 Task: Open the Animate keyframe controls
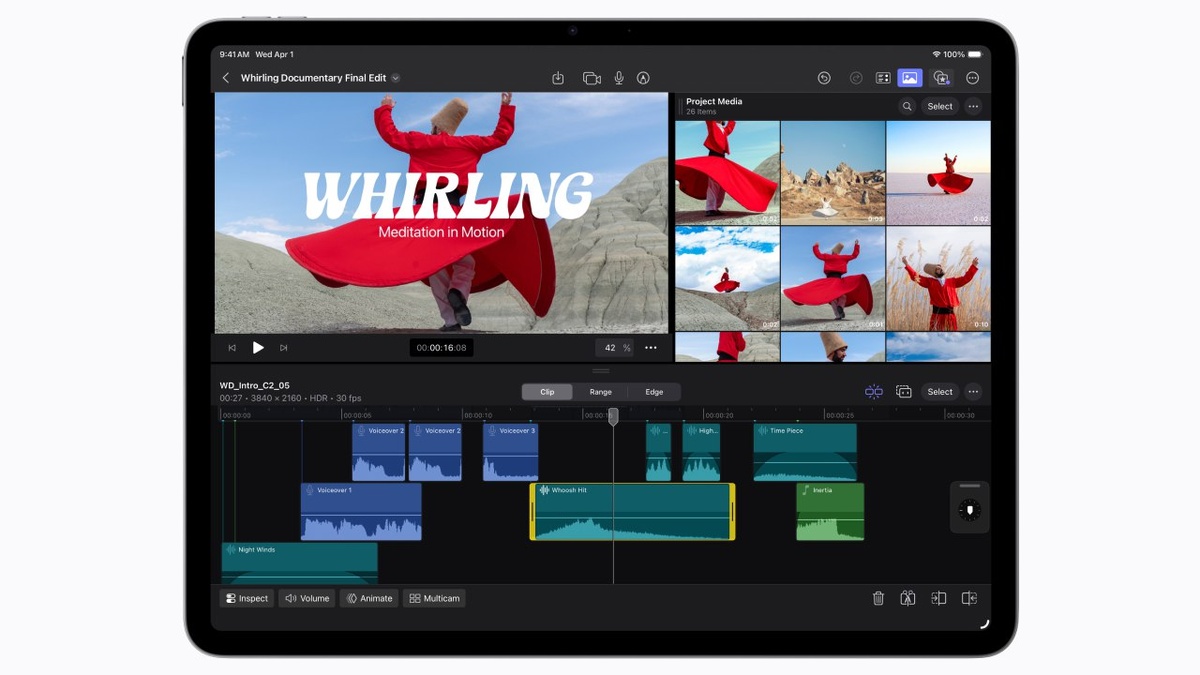369,598
